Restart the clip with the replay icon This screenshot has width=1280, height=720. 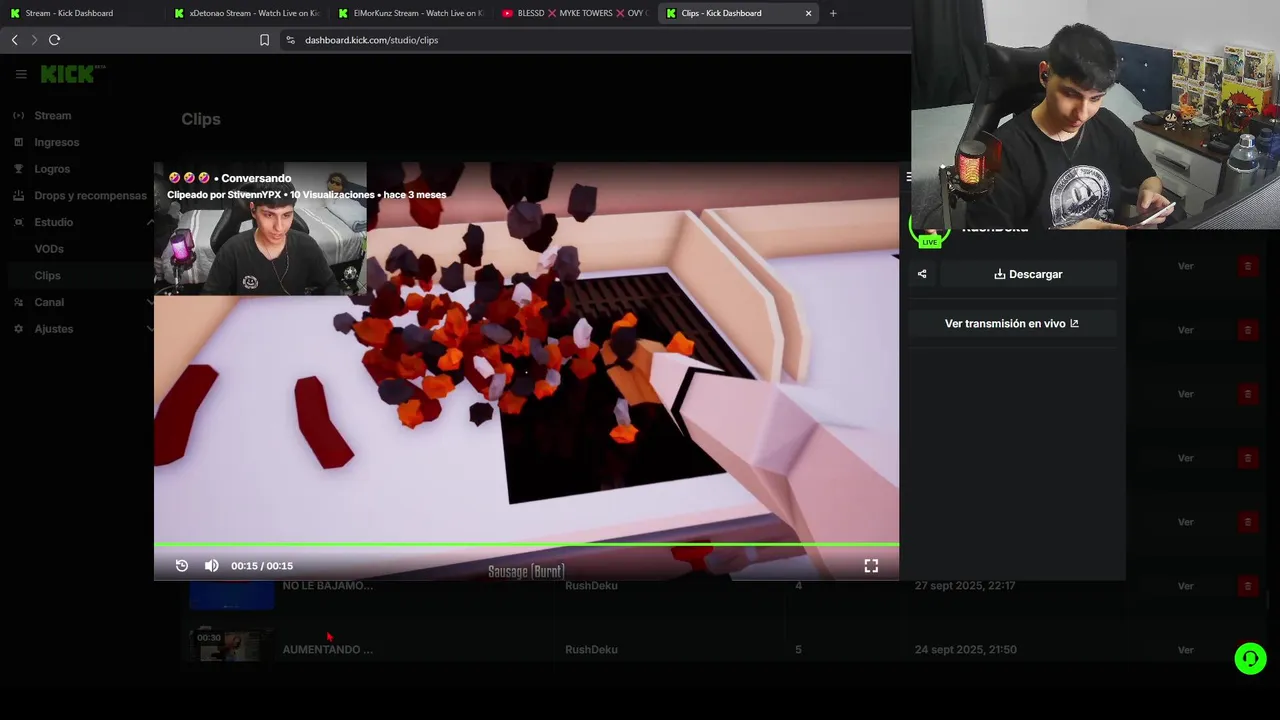(x=182, y=566)
